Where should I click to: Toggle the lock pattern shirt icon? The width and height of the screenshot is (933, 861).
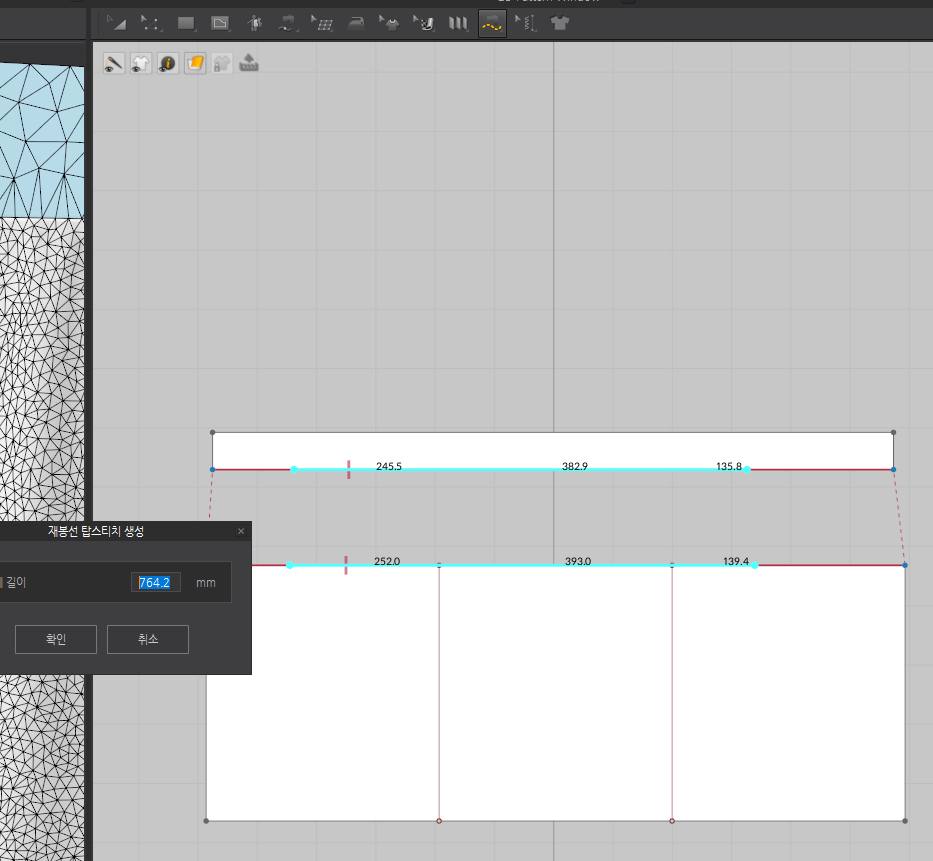221,63
